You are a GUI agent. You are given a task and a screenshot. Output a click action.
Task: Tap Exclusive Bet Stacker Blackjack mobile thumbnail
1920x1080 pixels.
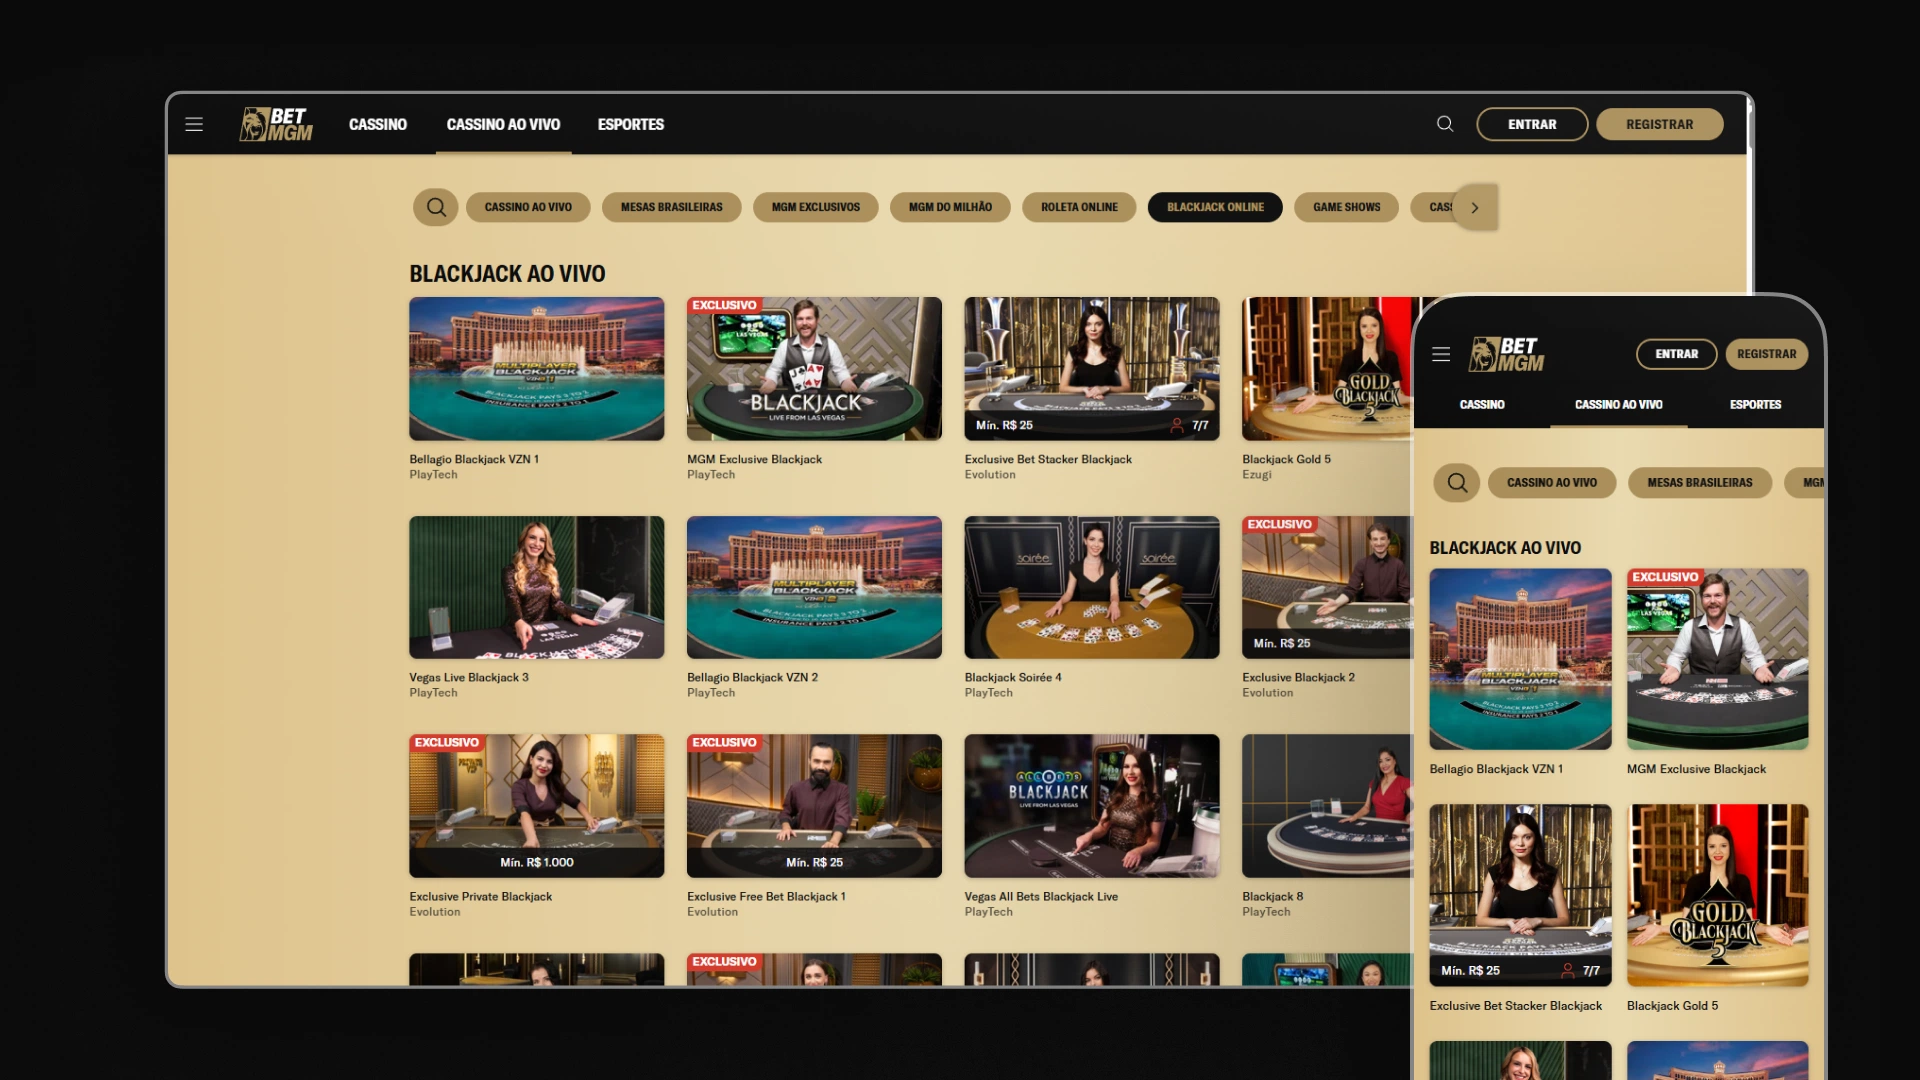[x=1520, y=895]
